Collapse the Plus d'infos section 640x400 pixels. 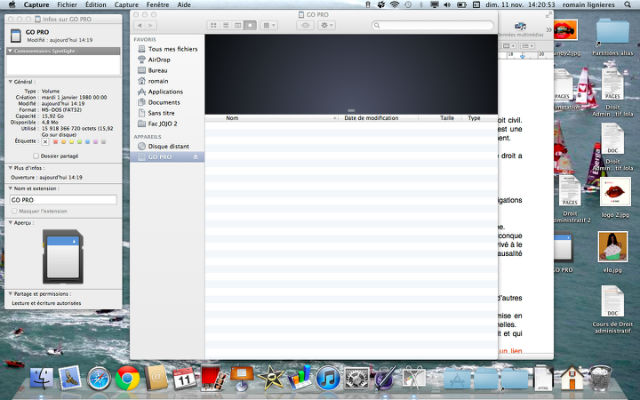coord(10,168)
